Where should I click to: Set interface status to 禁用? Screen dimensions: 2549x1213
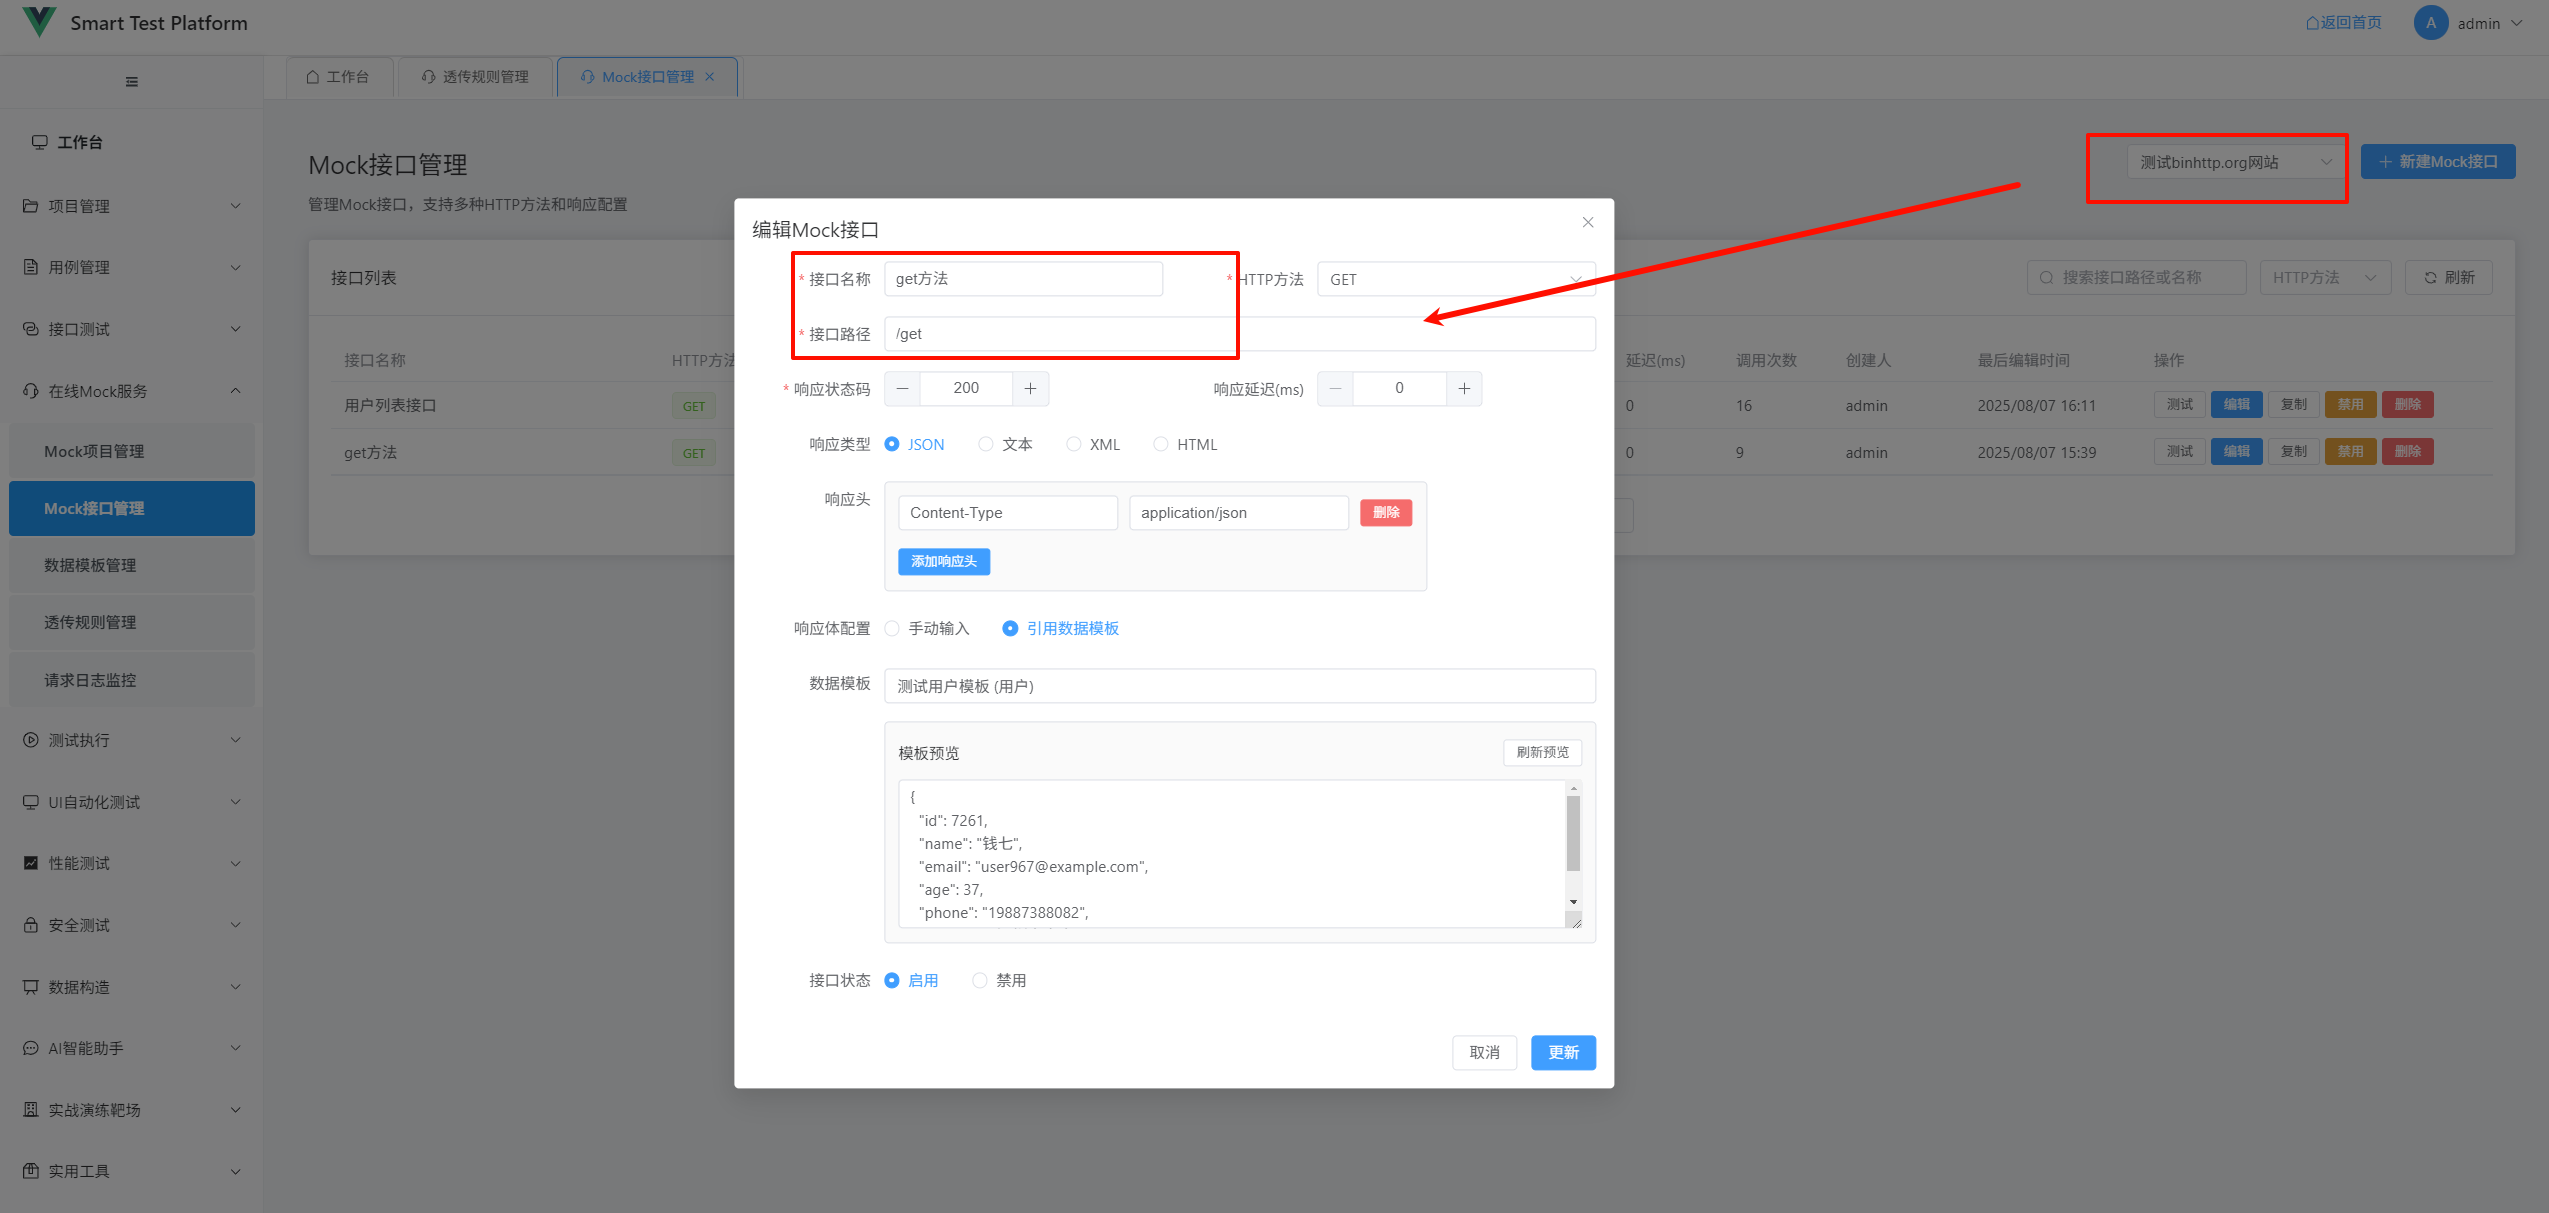(x=980, y=980)
